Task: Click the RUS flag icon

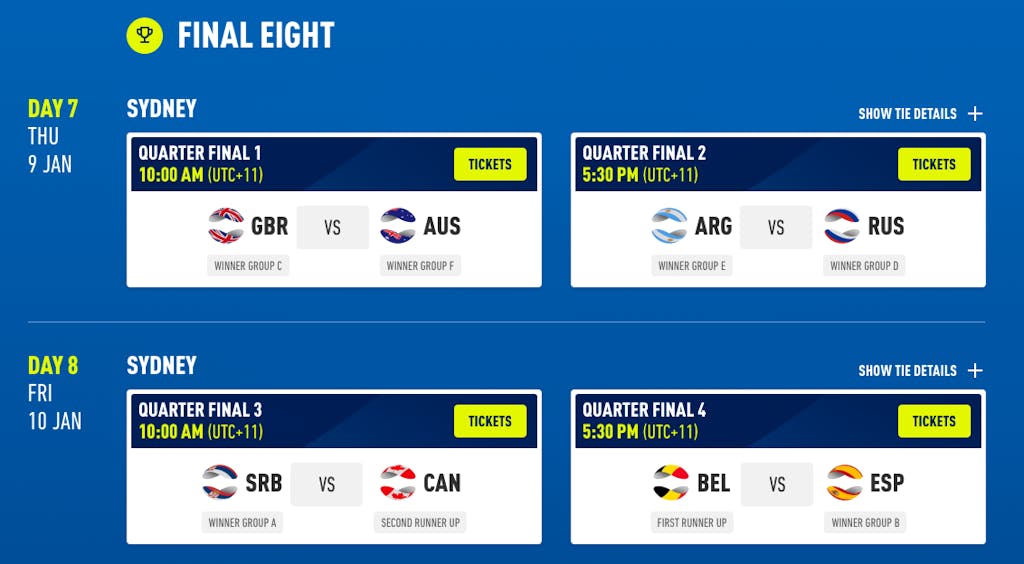Action: pos(842,226)
